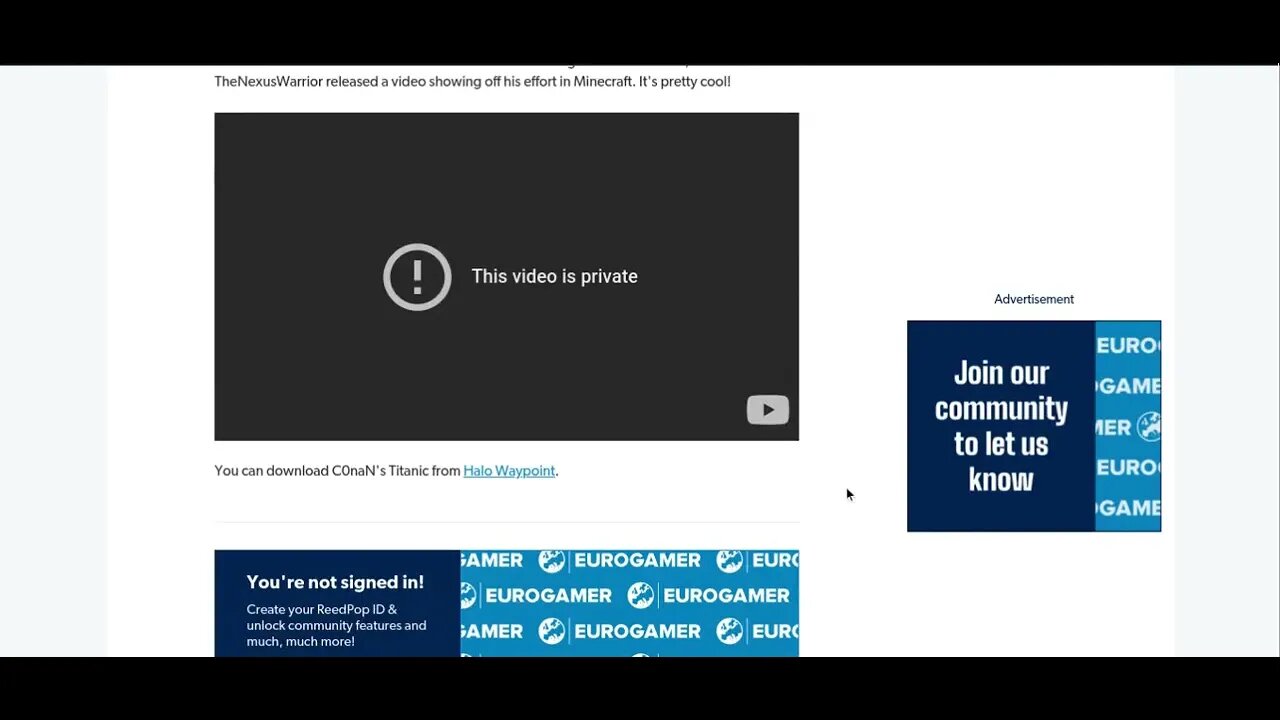Click the 'Advertisement' label above the ad
The image size is (1280, 720).
click(1034, 299)
